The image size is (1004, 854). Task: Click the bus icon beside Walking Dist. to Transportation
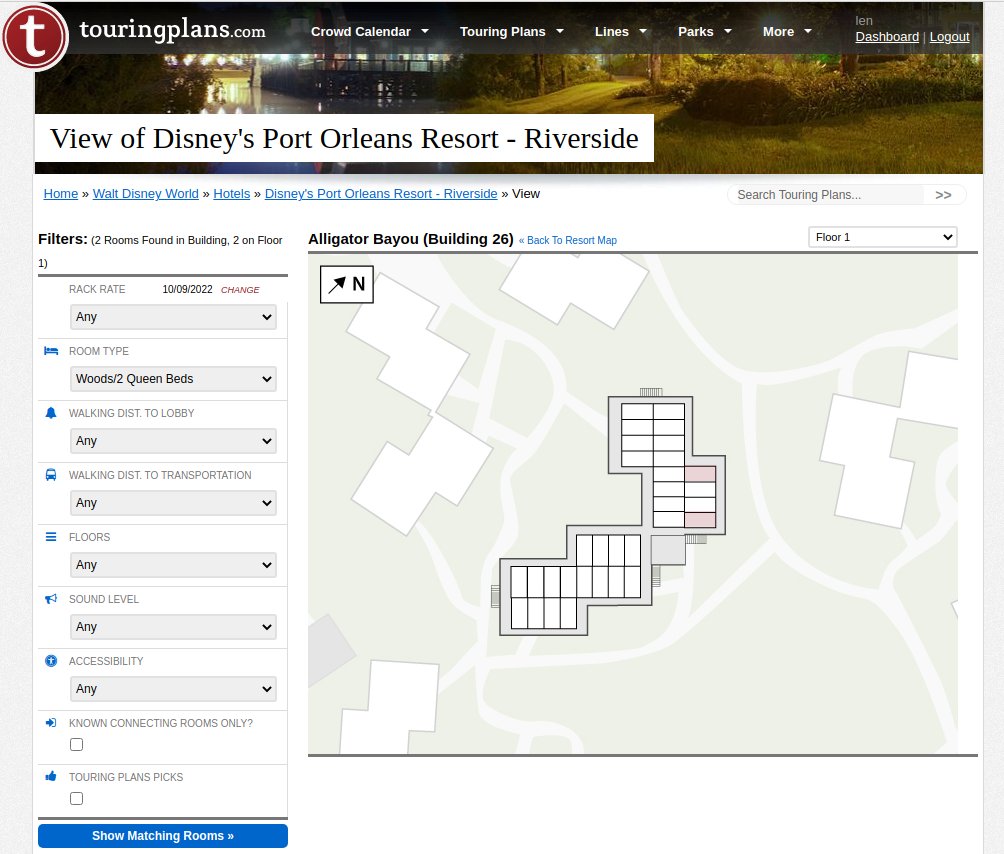point(51,475)
